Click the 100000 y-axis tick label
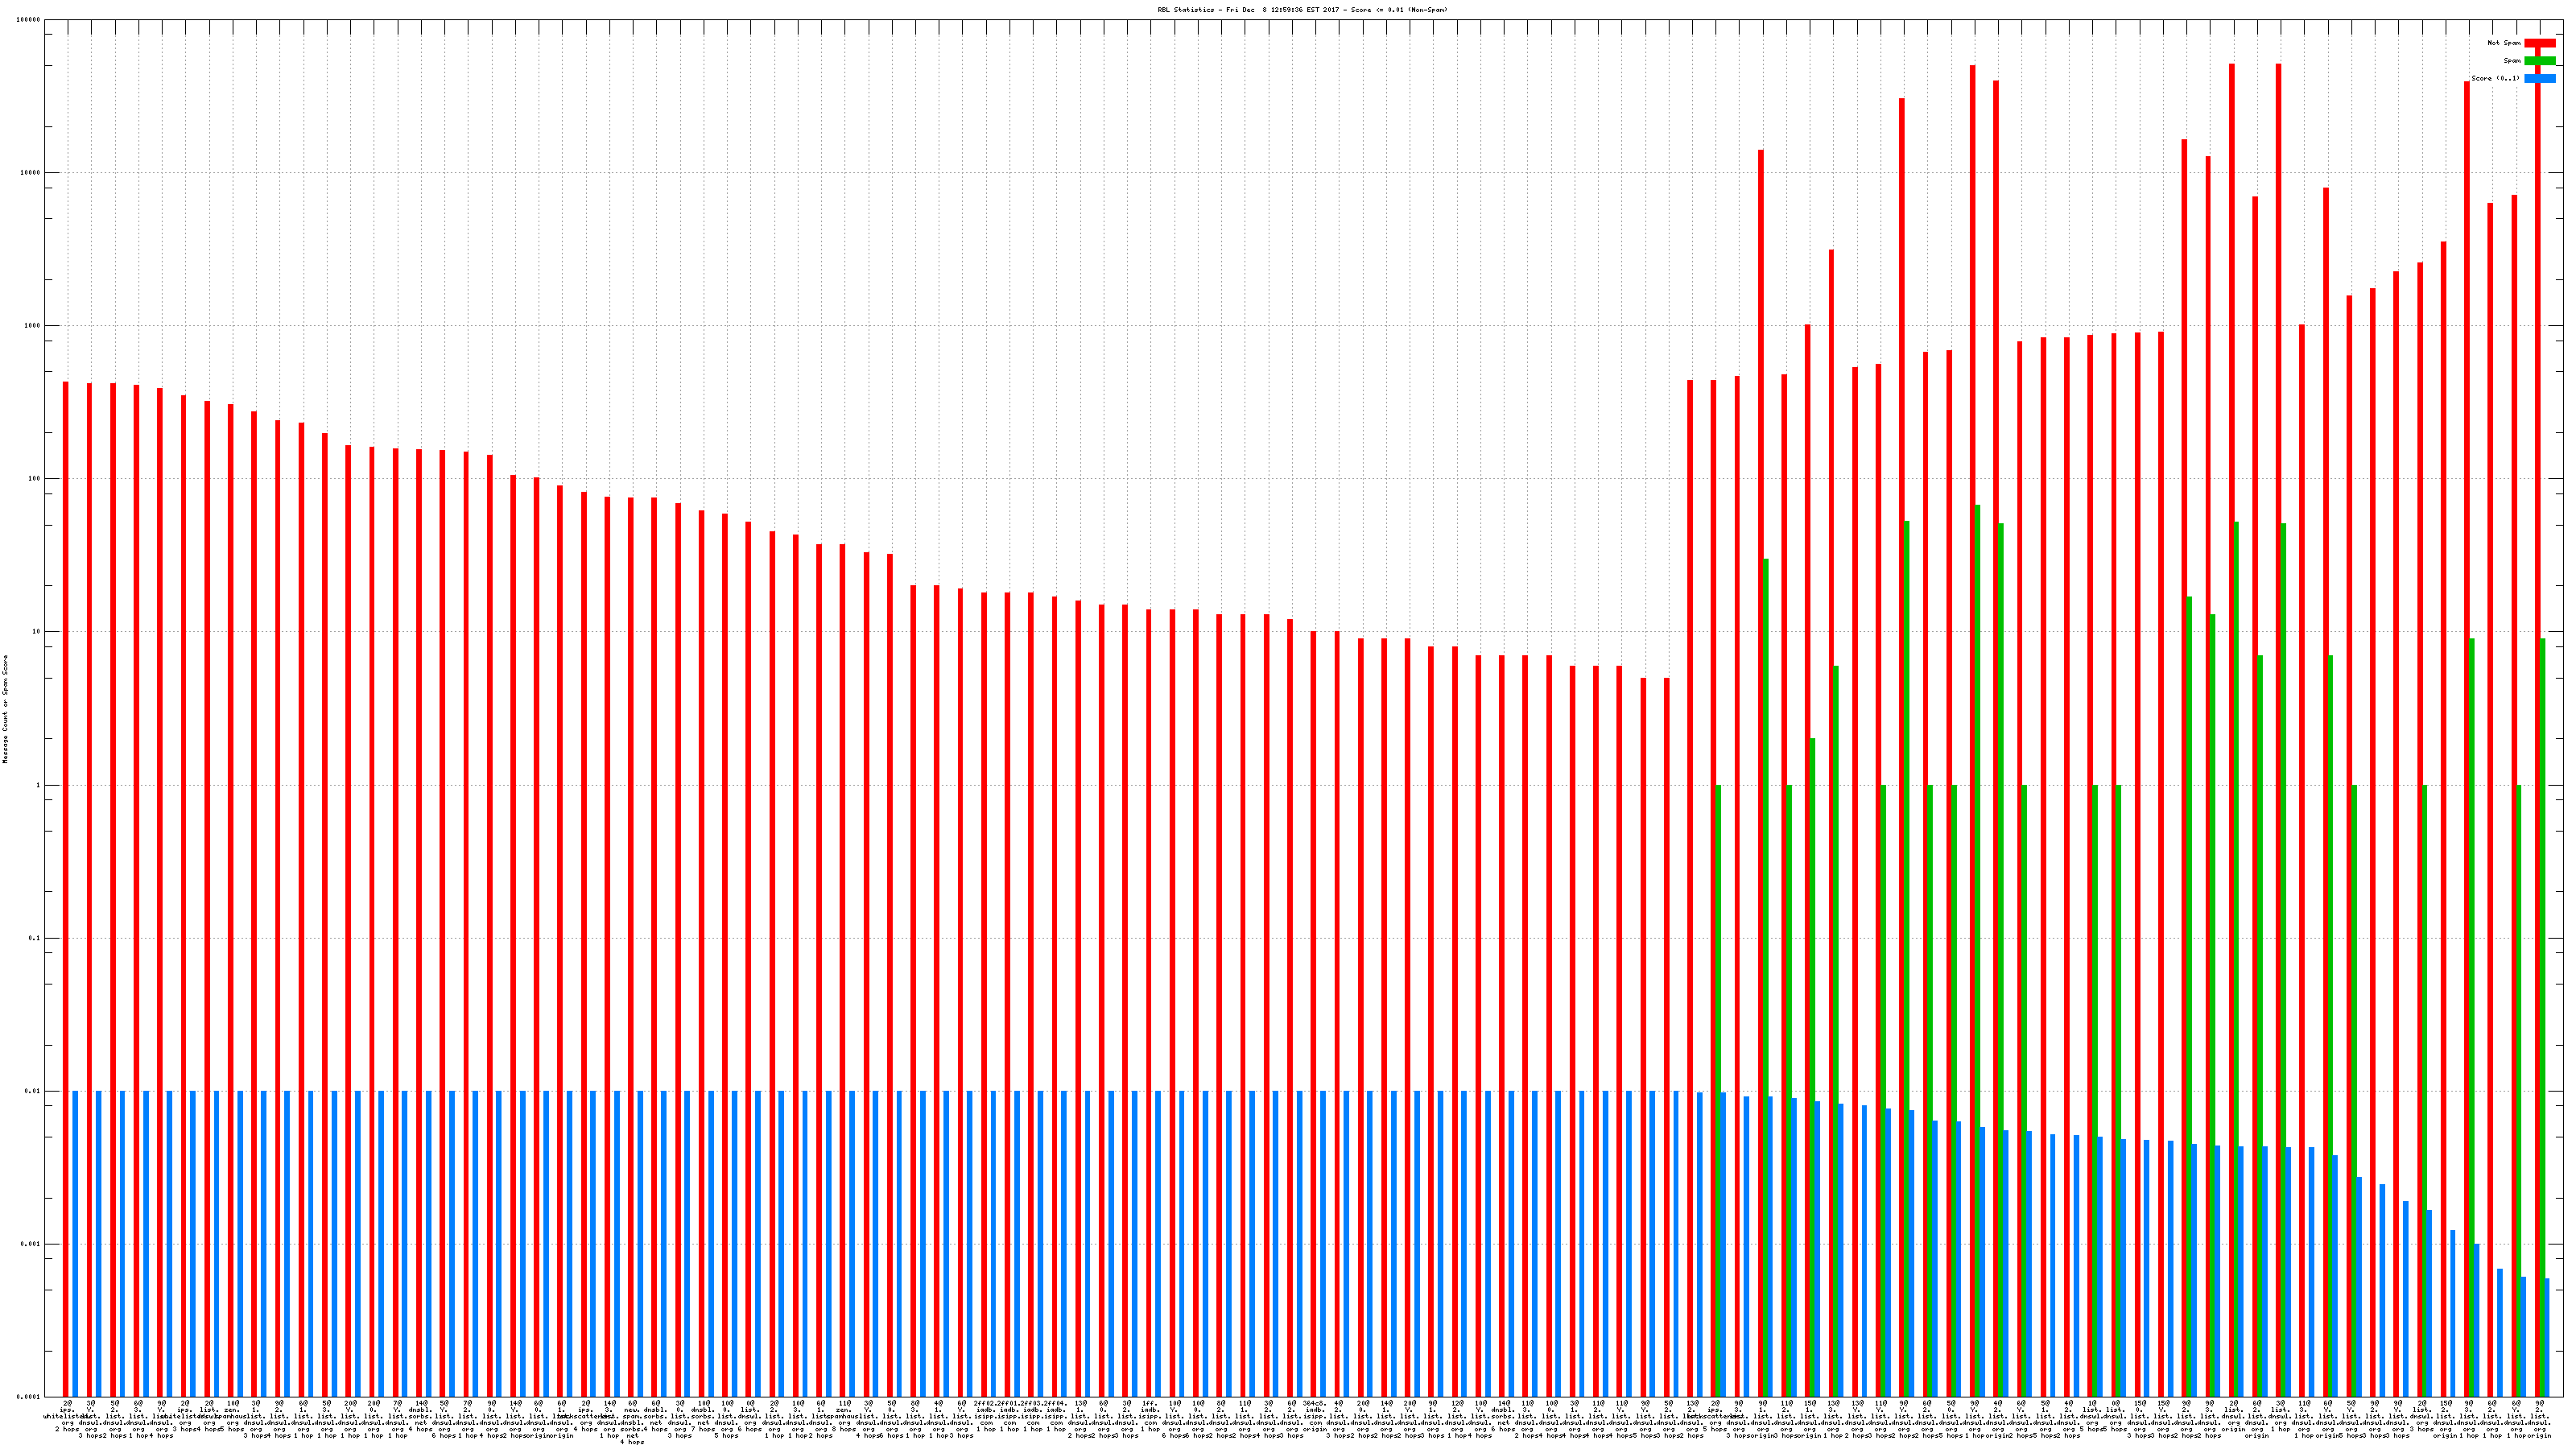 click(x=29, y=20)
